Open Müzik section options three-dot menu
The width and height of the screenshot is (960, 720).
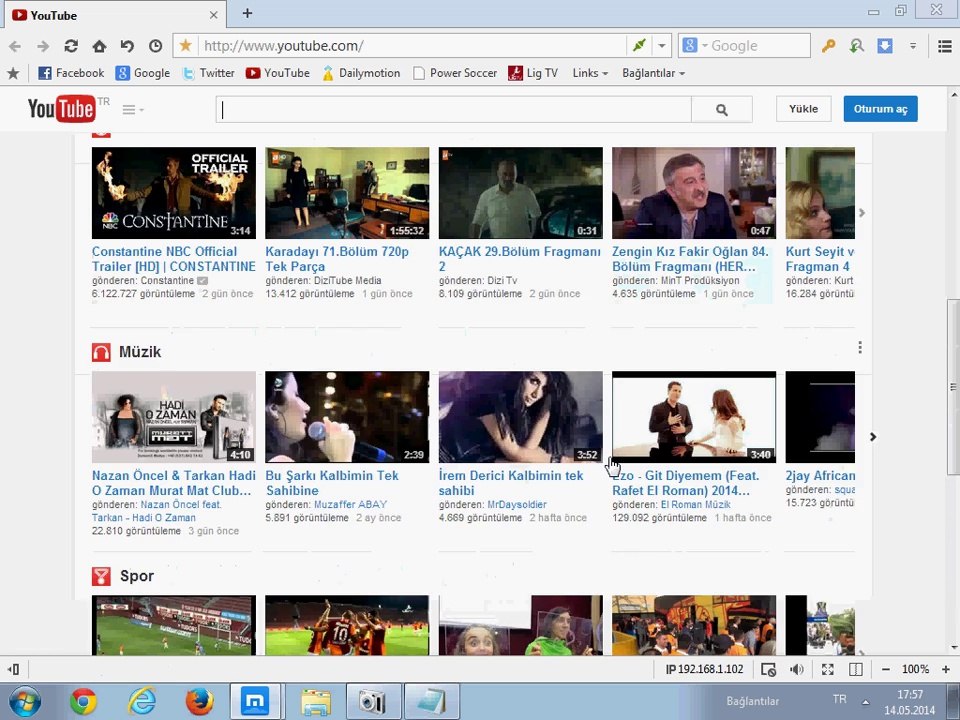point(860,348)
